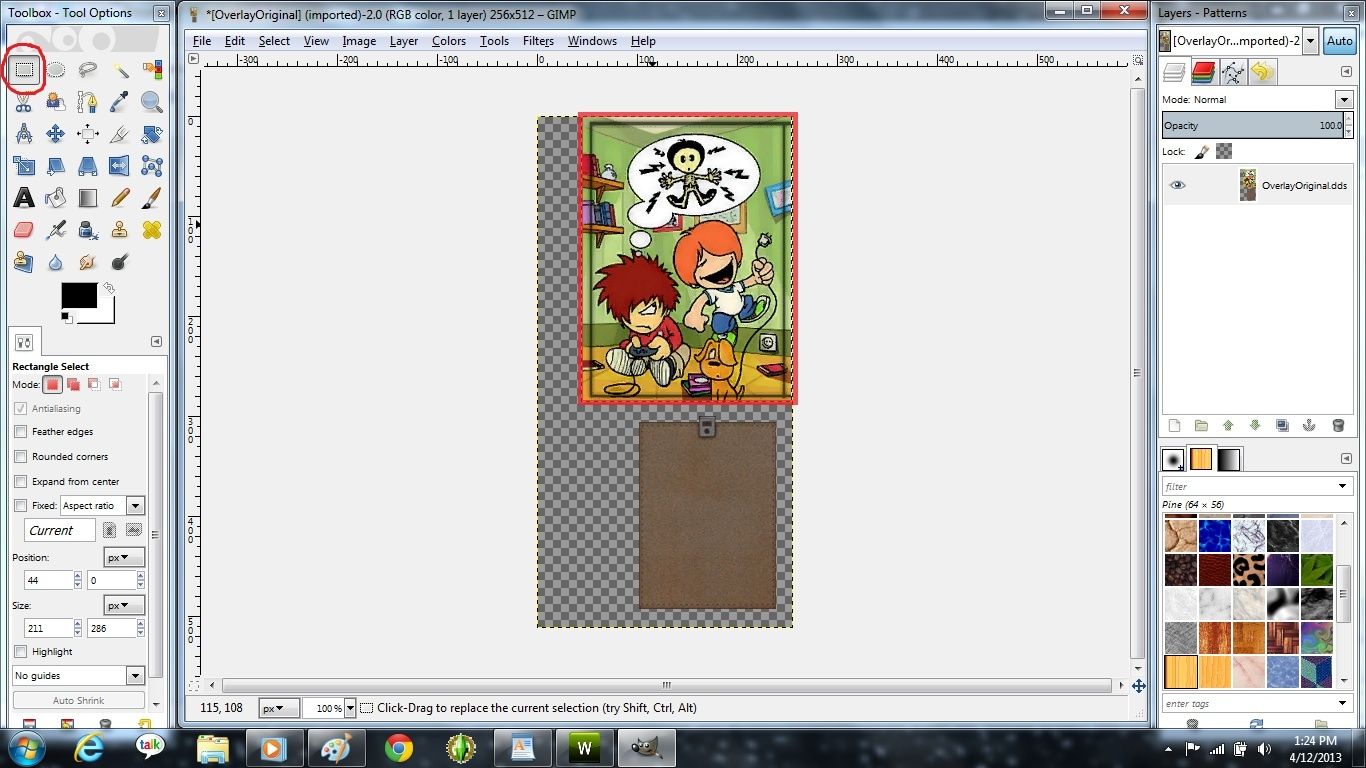Enable the Highlight checkbox

(x=21, y=652)
